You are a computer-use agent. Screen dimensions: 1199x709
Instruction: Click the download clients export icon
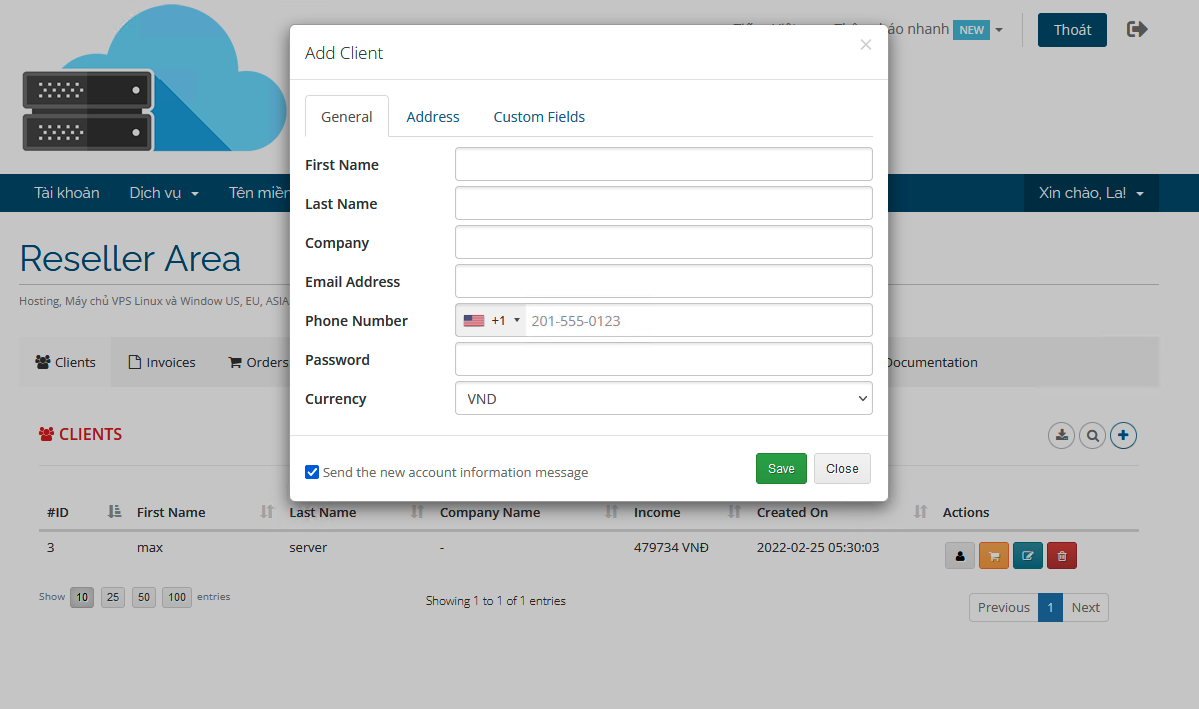click(x=1061, y=435)
